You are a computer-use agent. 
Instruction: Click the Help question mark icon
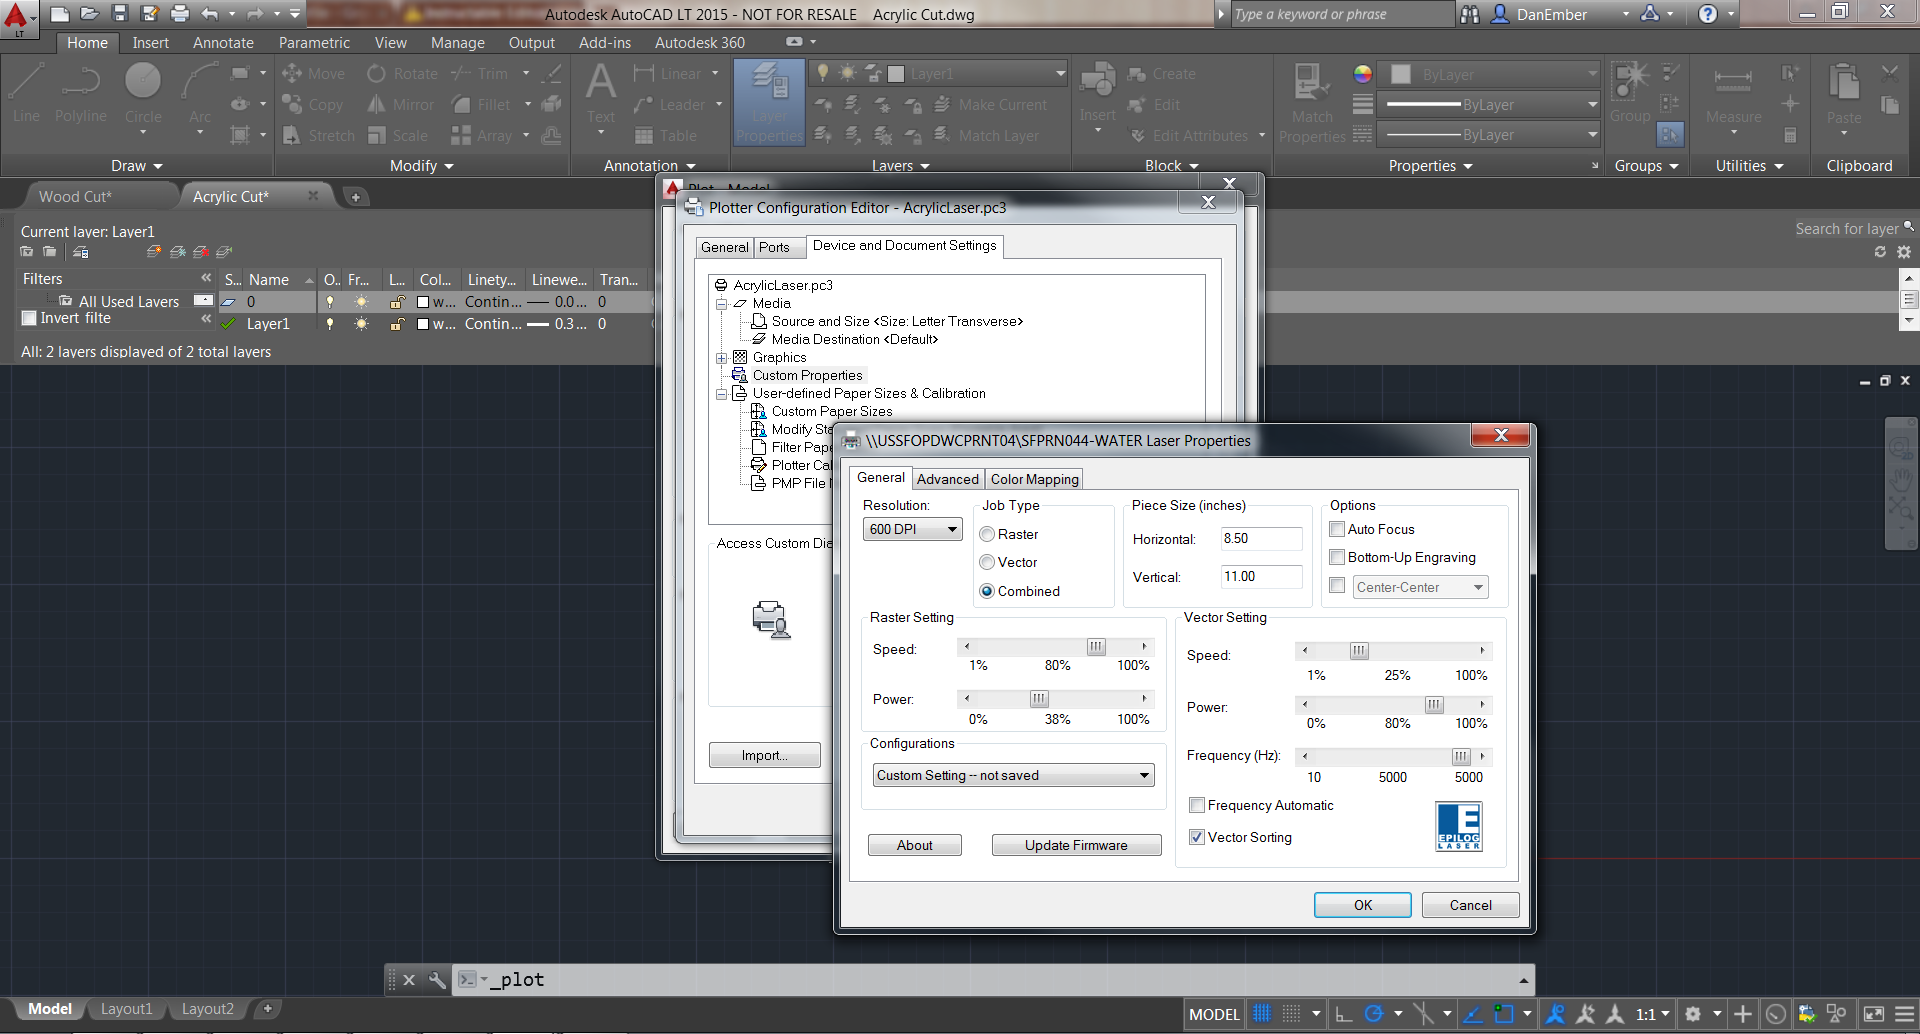(x=1708, y=14)
